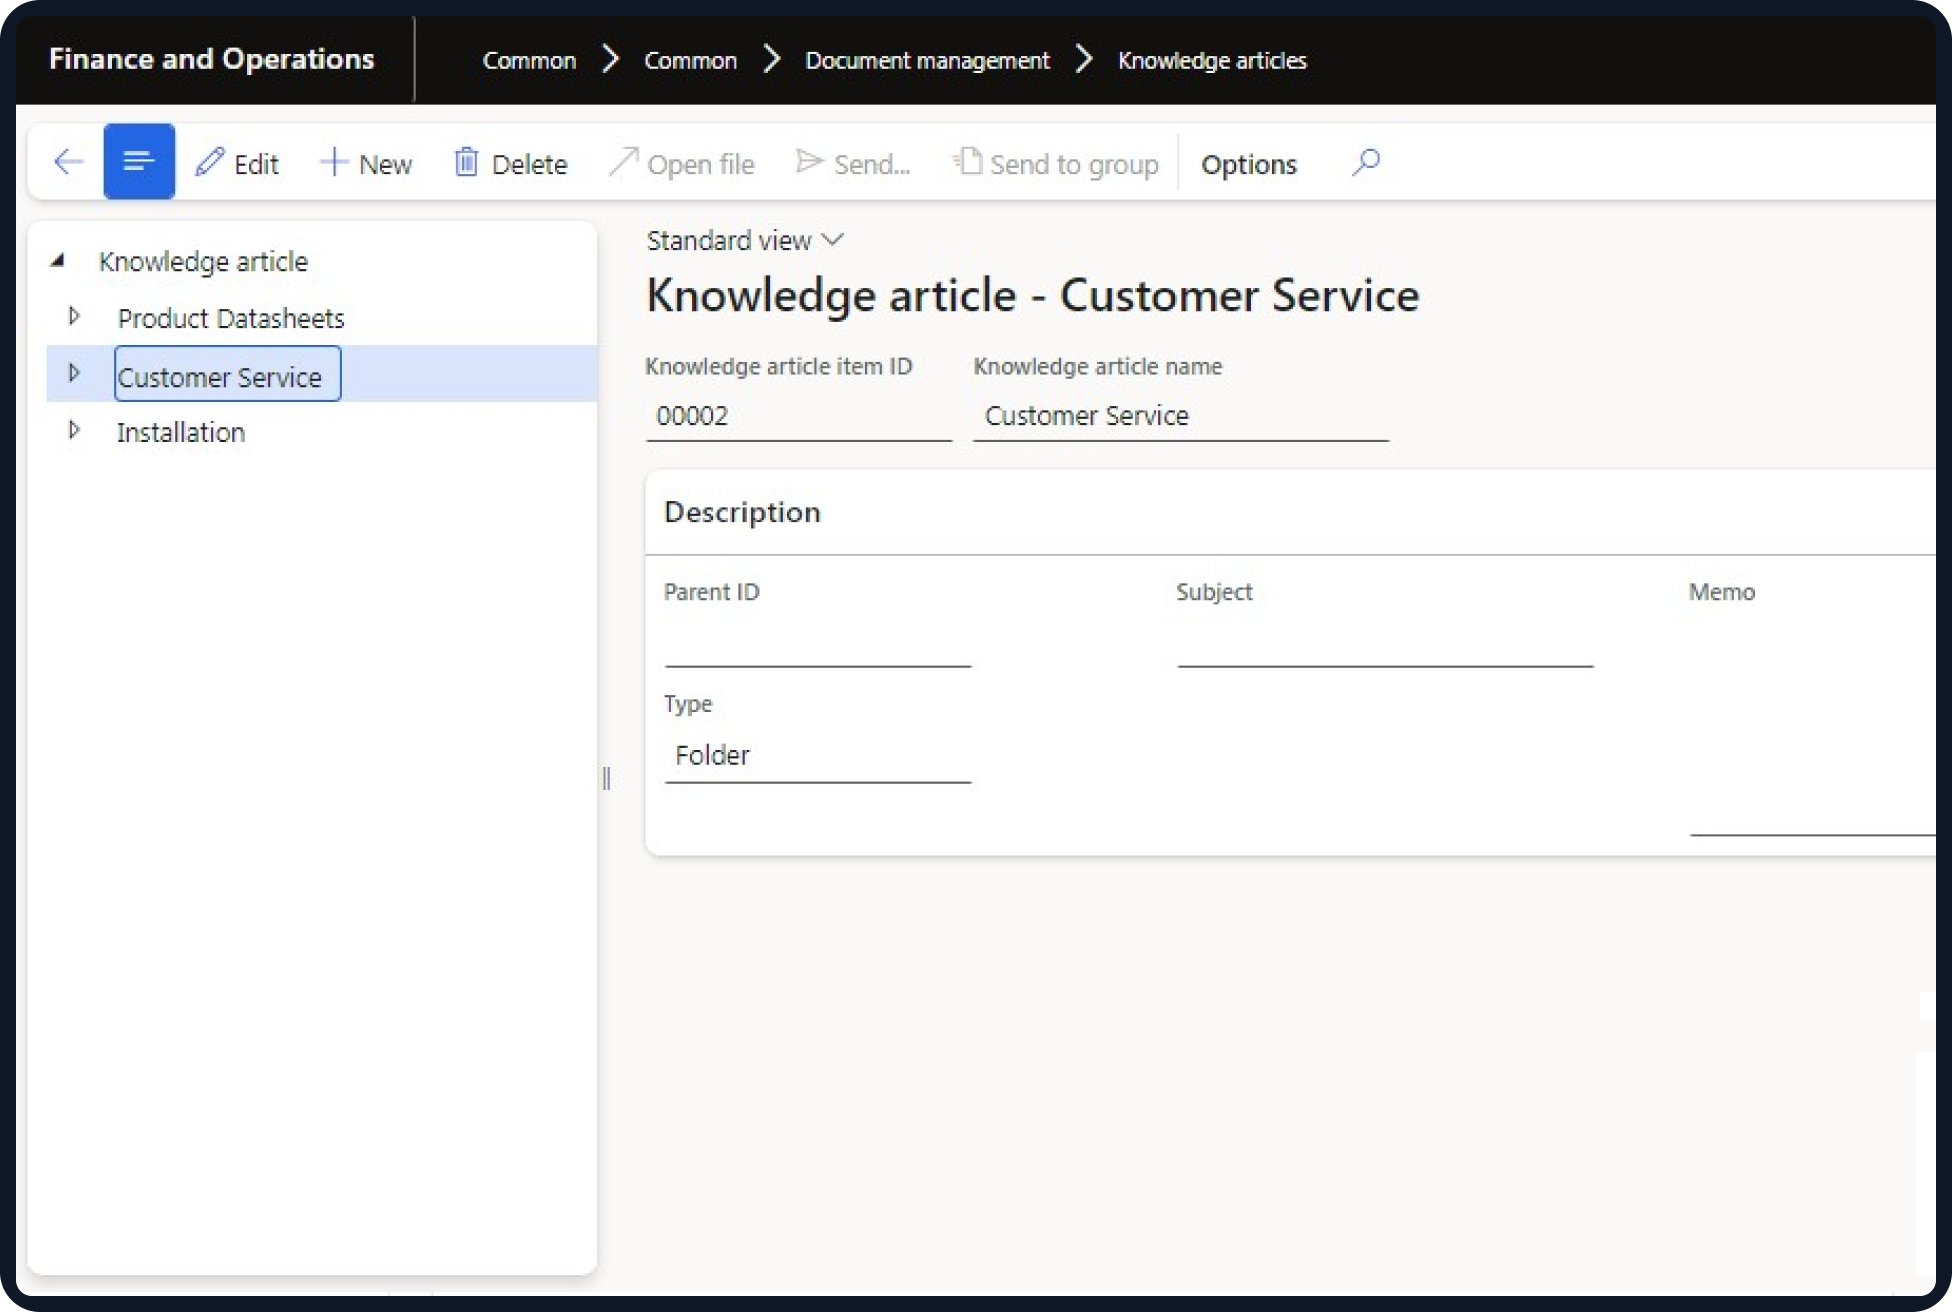Click the Send to group button
Screen dimensions: 1952x1312
point(1056,163)
